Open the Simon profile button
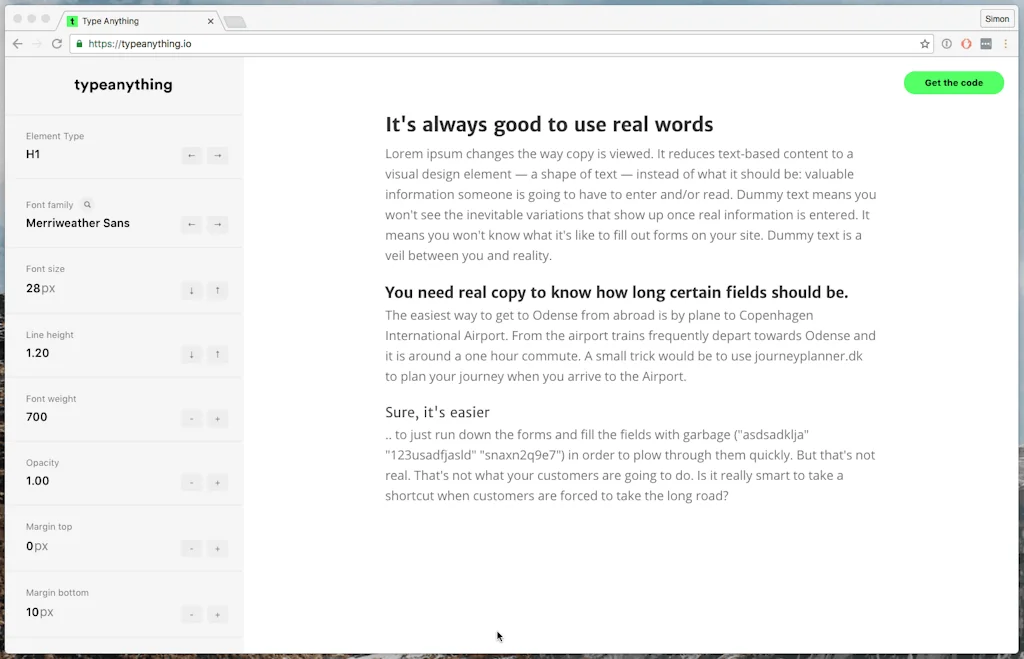This screenshot has width=1024, height=659. point(996,18)
